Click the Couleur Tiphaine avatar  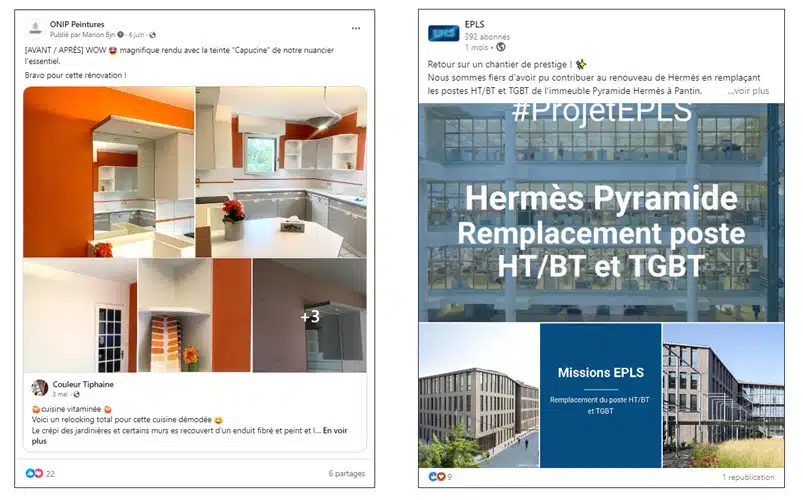pyautogui.click(x=39, y=388)
